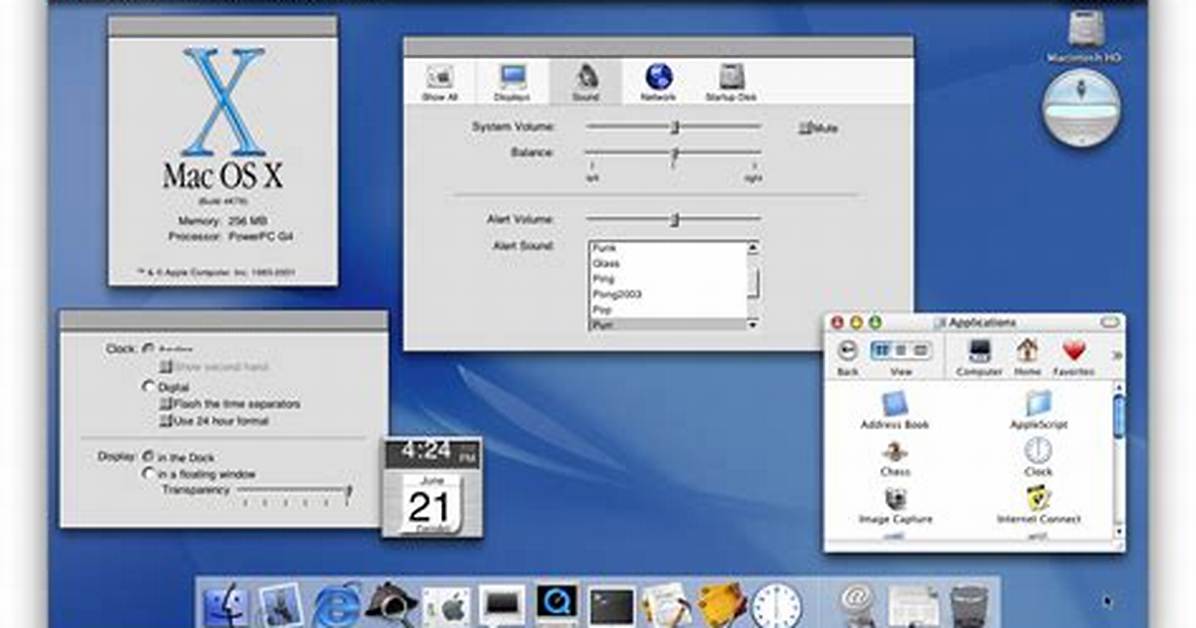Select Pong2003 alert sound
The image size is (1196, 628).
click(667, 294)
